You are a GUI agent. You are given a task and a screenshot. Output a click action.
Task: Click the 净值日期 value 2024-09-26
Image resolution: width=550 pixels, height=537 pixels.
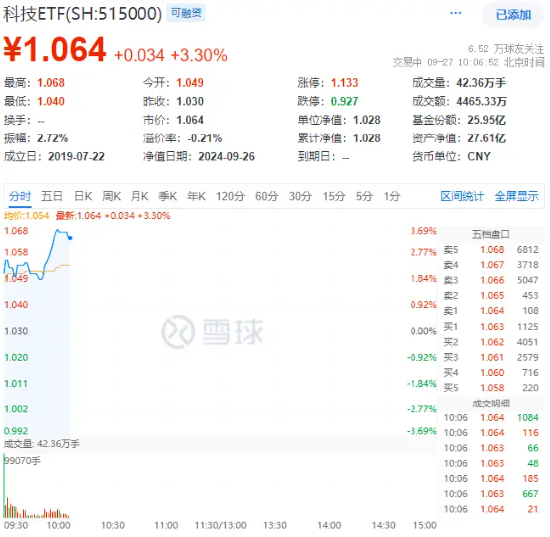coord(227,156)
